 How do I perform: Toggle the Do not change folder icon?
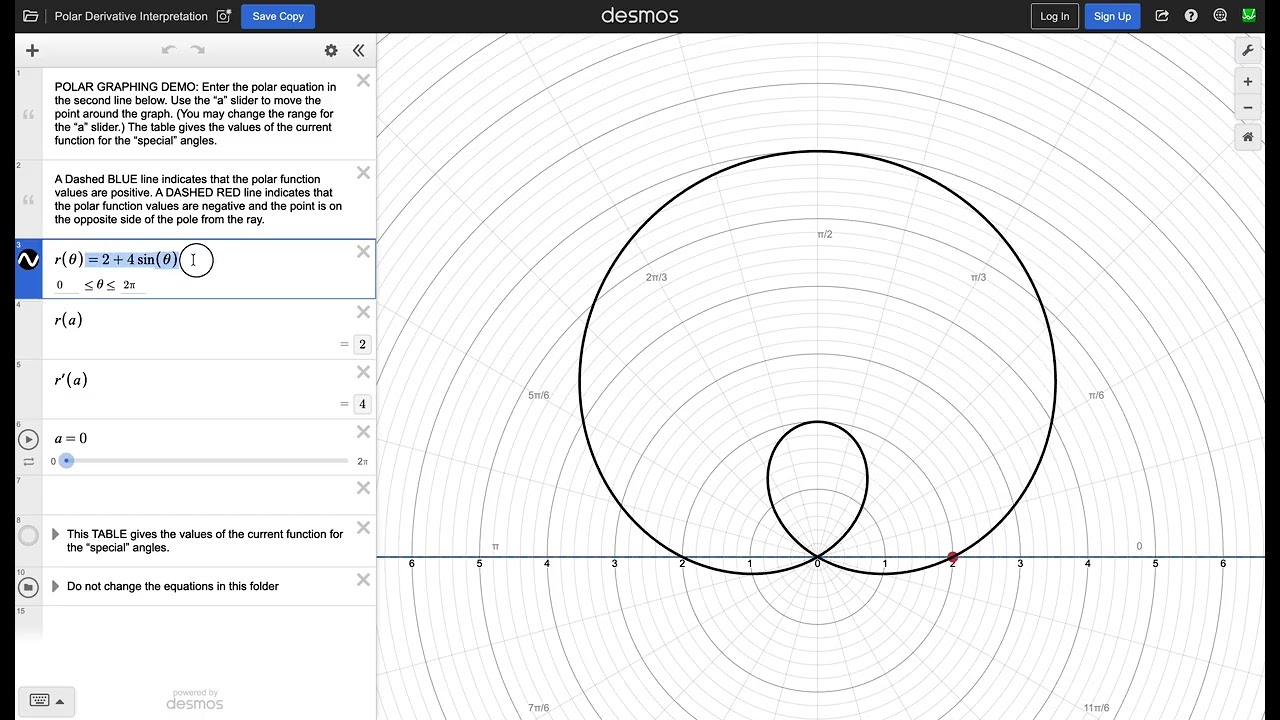(29, 587)
